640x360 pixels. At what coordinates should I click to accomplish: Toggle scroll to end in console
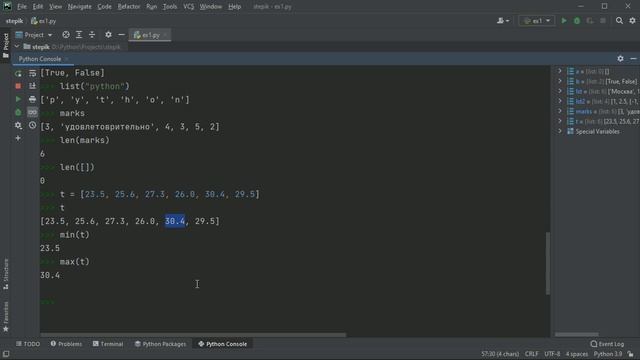click(32, 86)
